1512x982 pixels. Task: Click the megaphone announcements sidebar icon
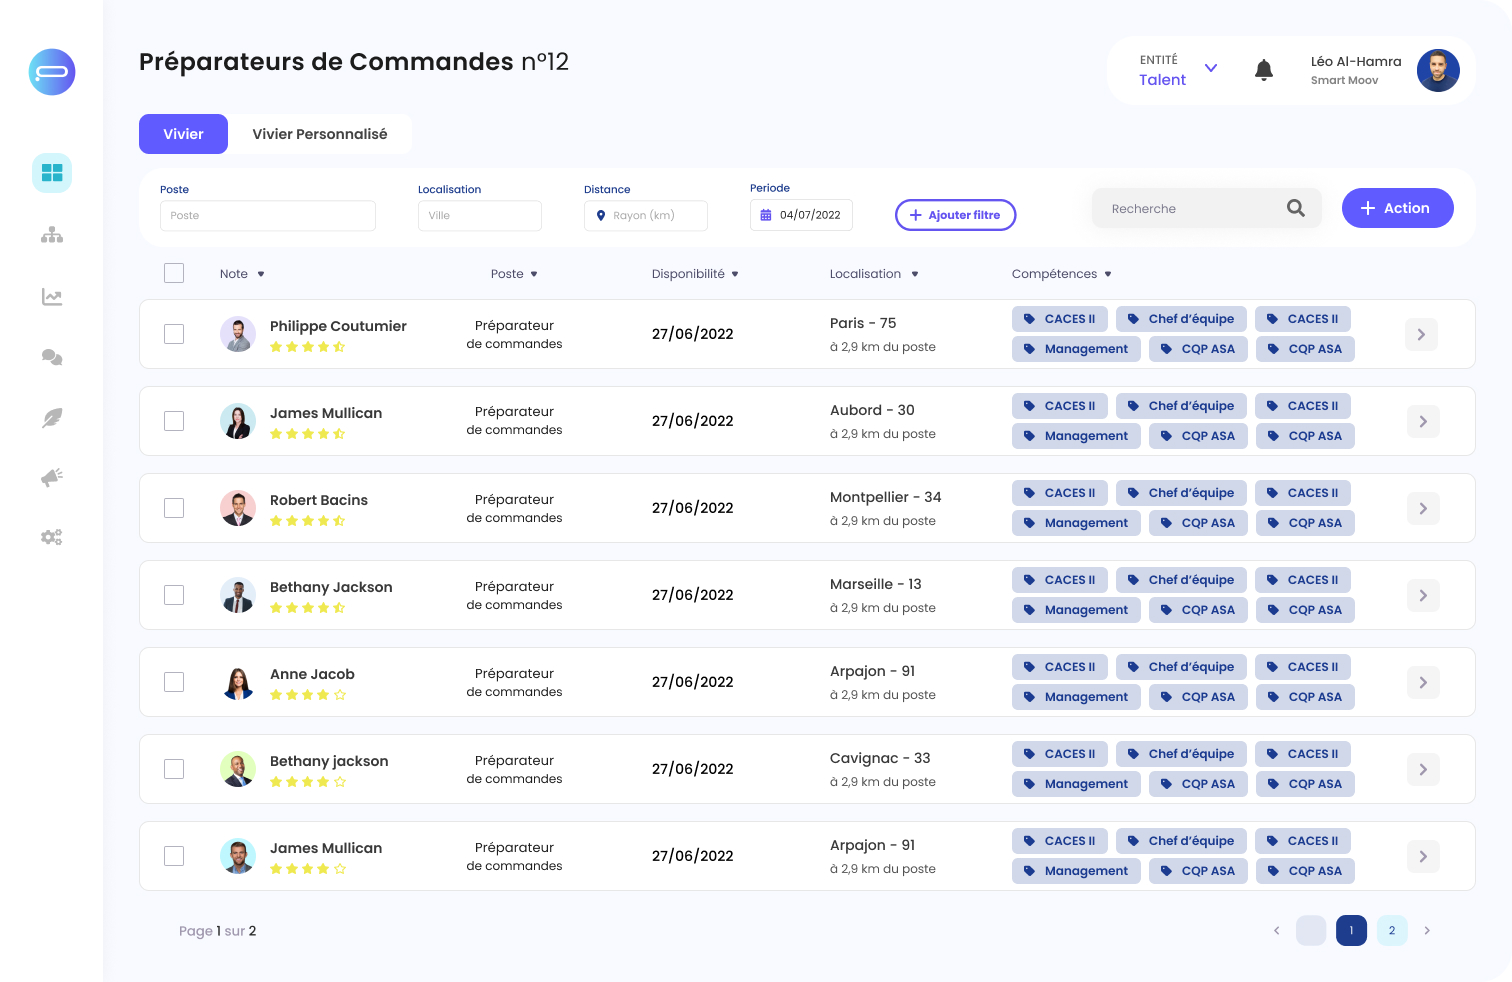click(x=52, y=478)
